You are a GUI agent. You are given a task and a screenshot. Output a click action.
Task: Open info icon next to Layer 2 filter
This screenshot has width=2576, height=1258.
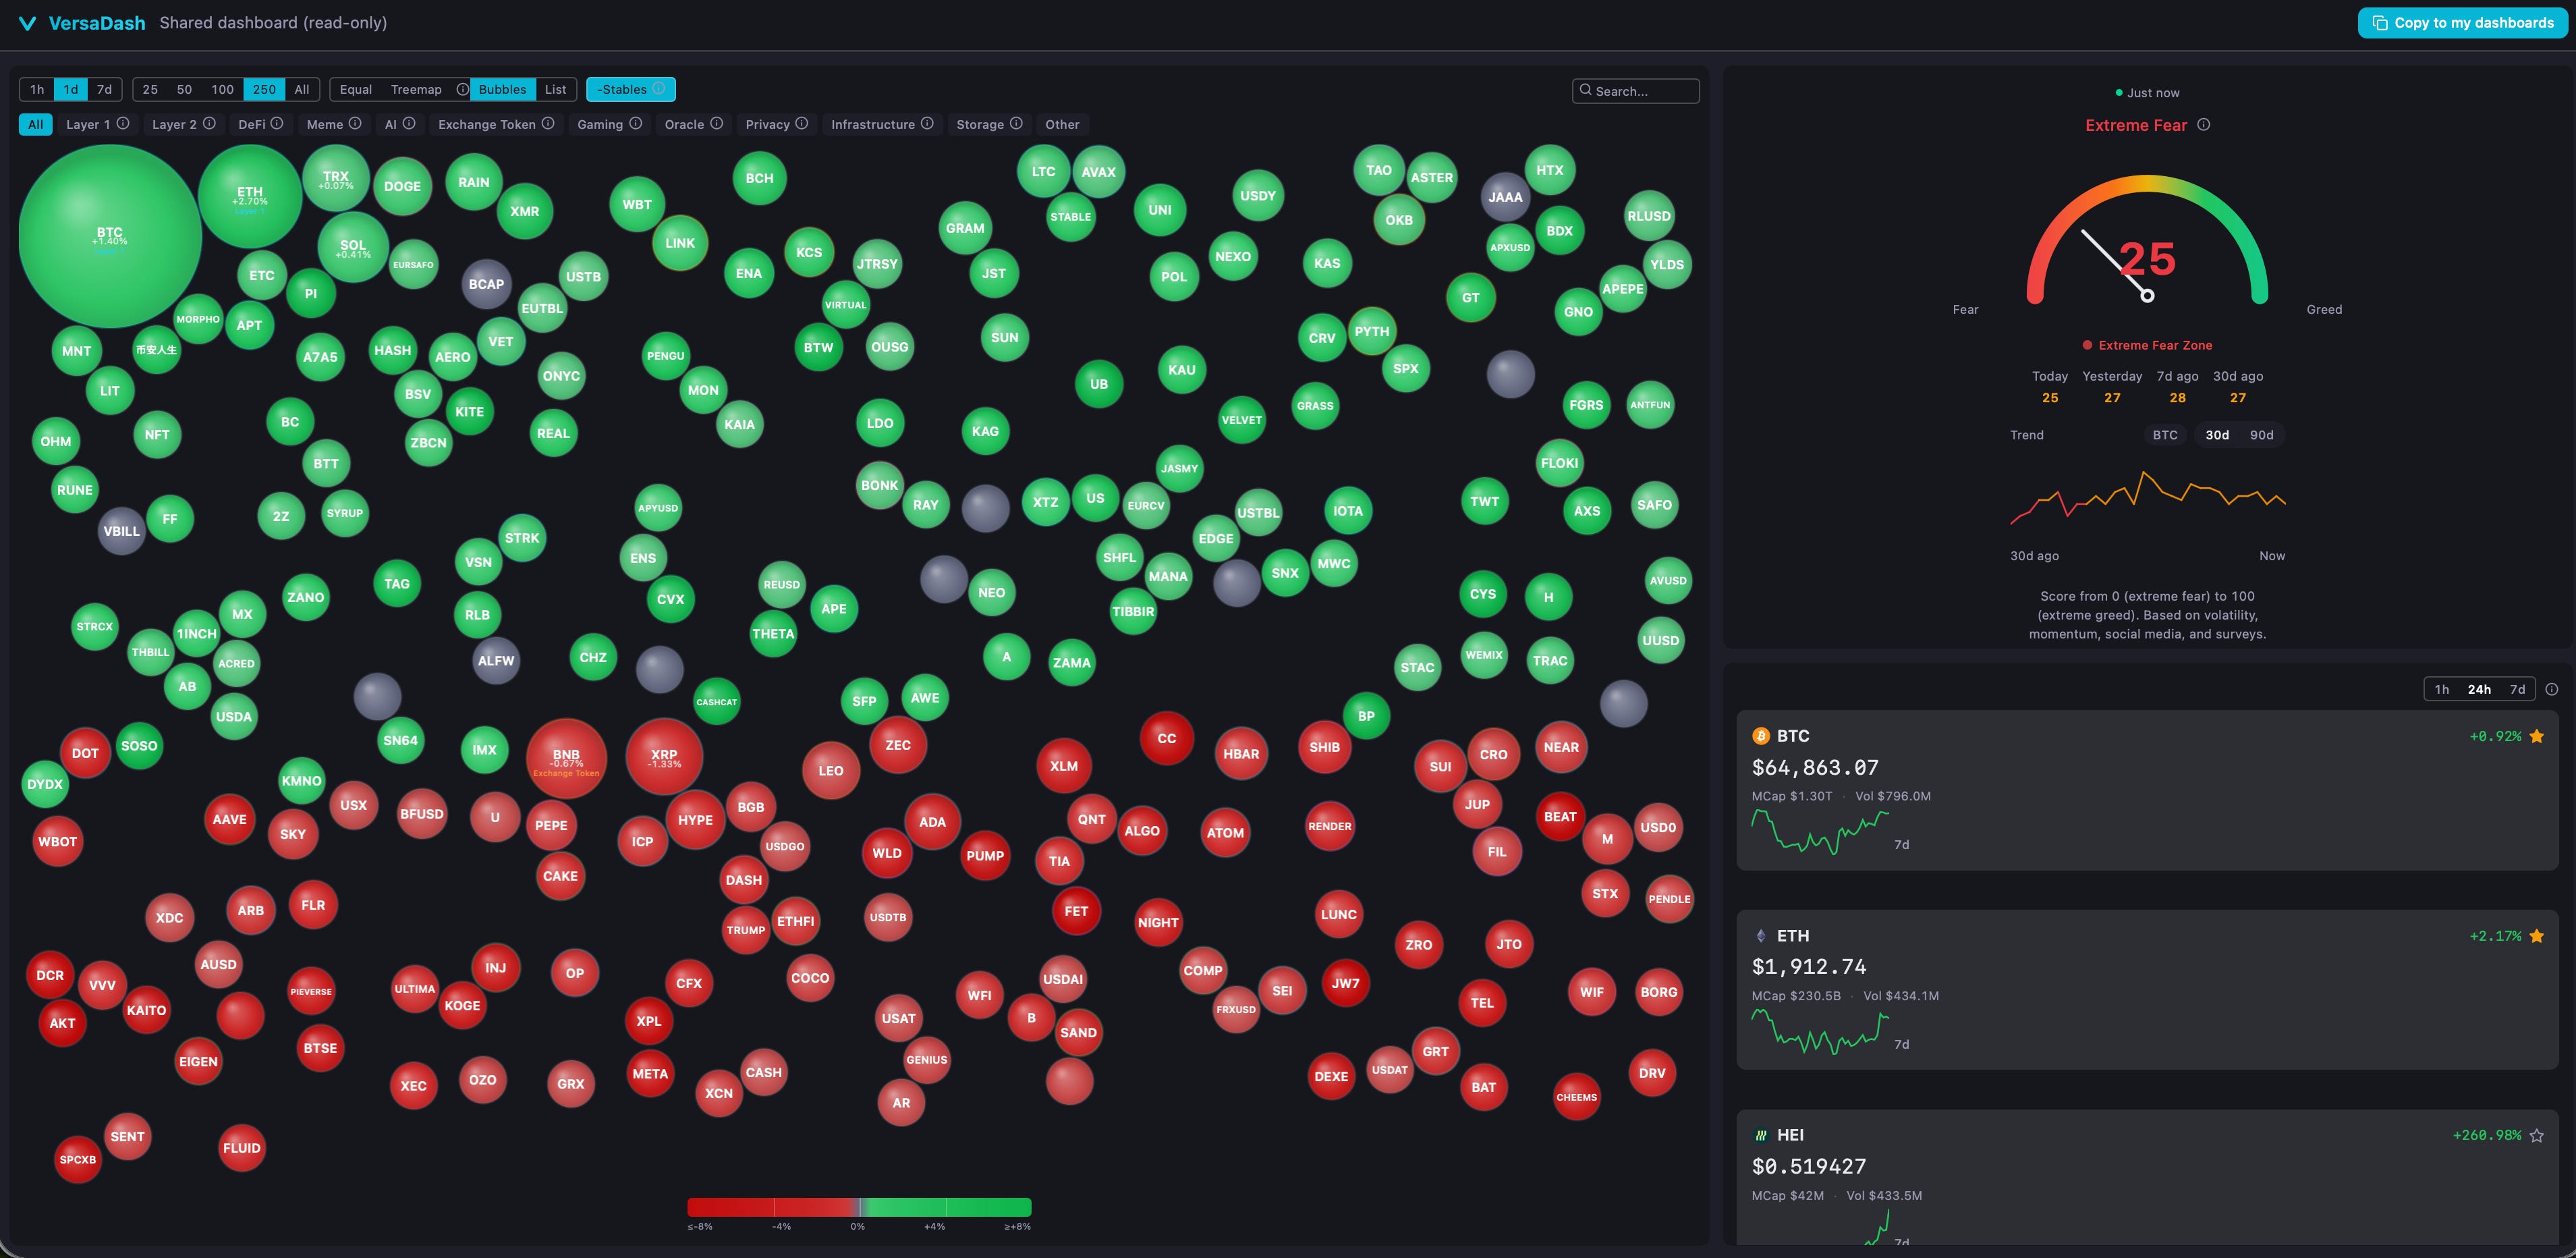209,123
